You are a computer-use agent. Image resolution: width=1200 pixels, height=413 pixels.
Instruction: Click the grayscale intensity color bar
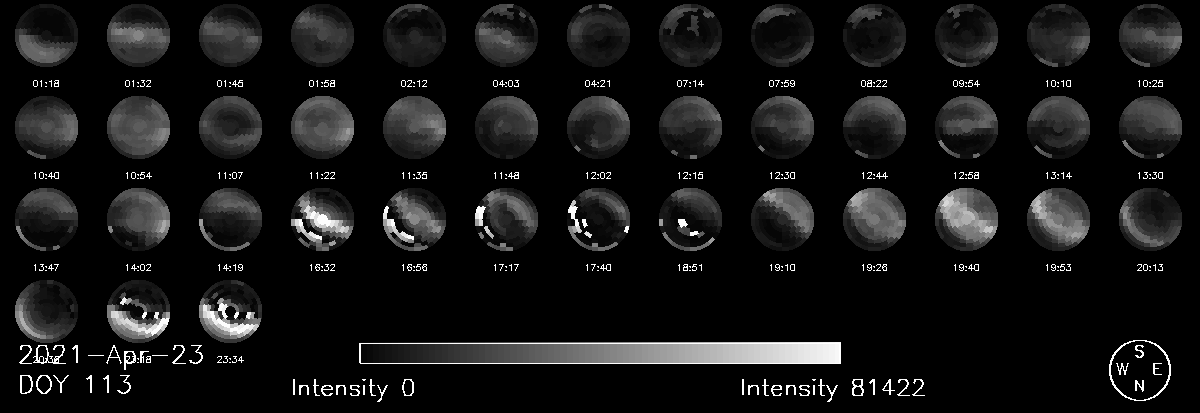[x=599, y=353]
